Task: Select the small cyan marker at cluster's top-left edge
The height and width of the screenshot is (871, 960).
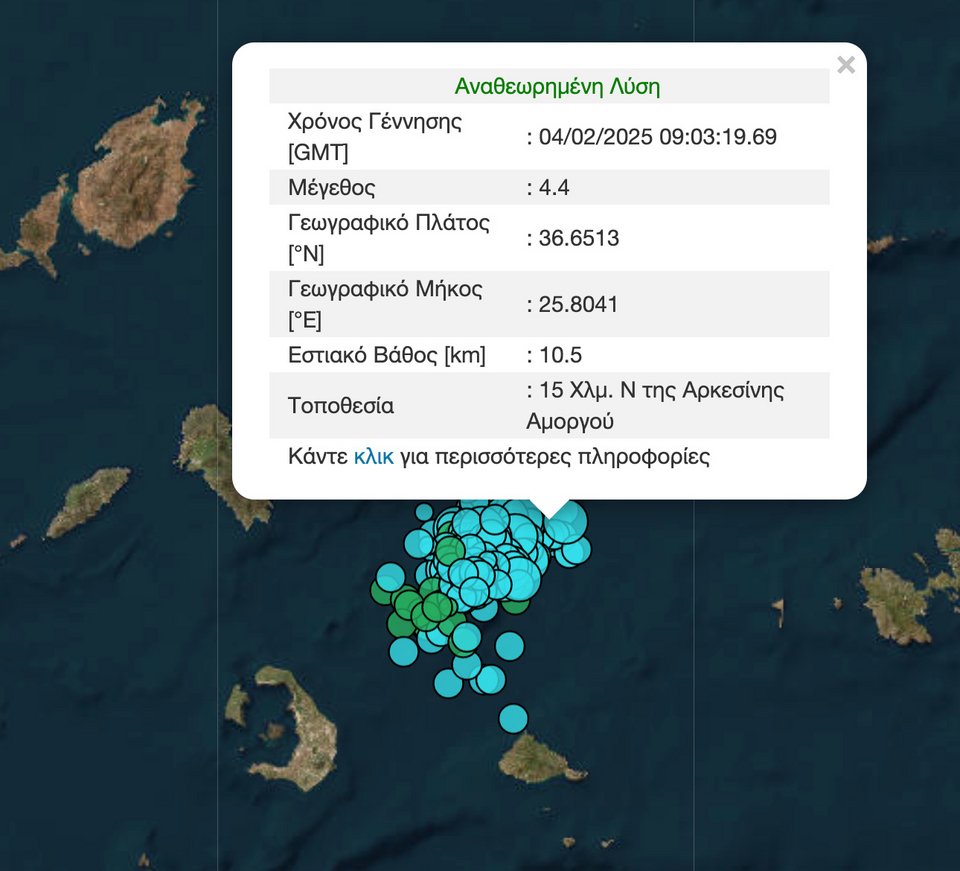Action: [424, 513]
